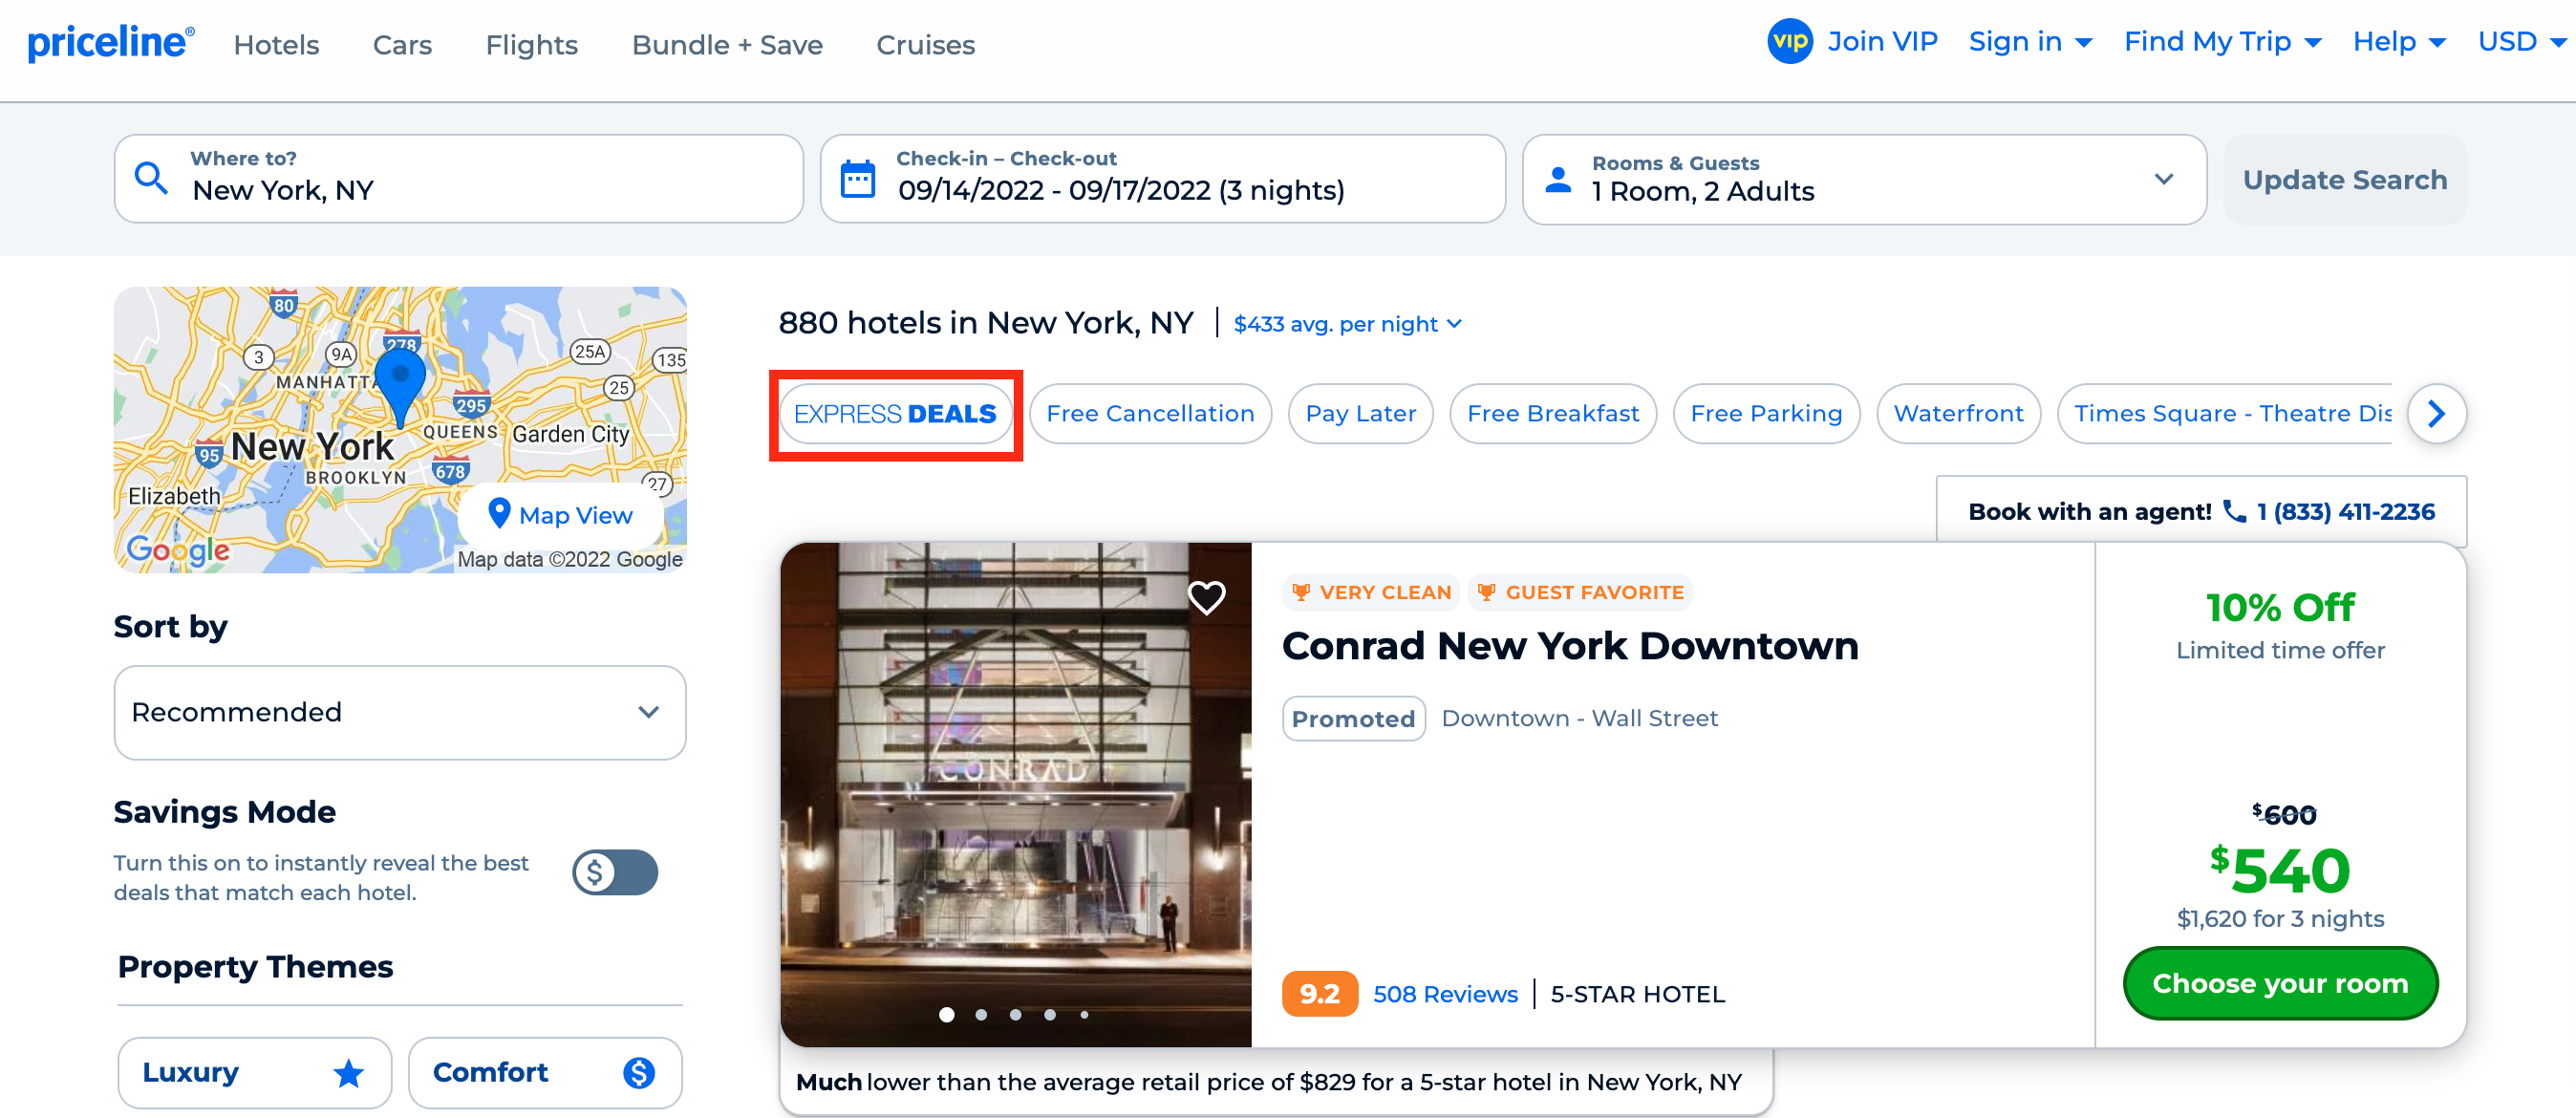2576x1118 pixels.
Task: Save Conrad hotel with the heart icon
Action: tap(1206, 597)
